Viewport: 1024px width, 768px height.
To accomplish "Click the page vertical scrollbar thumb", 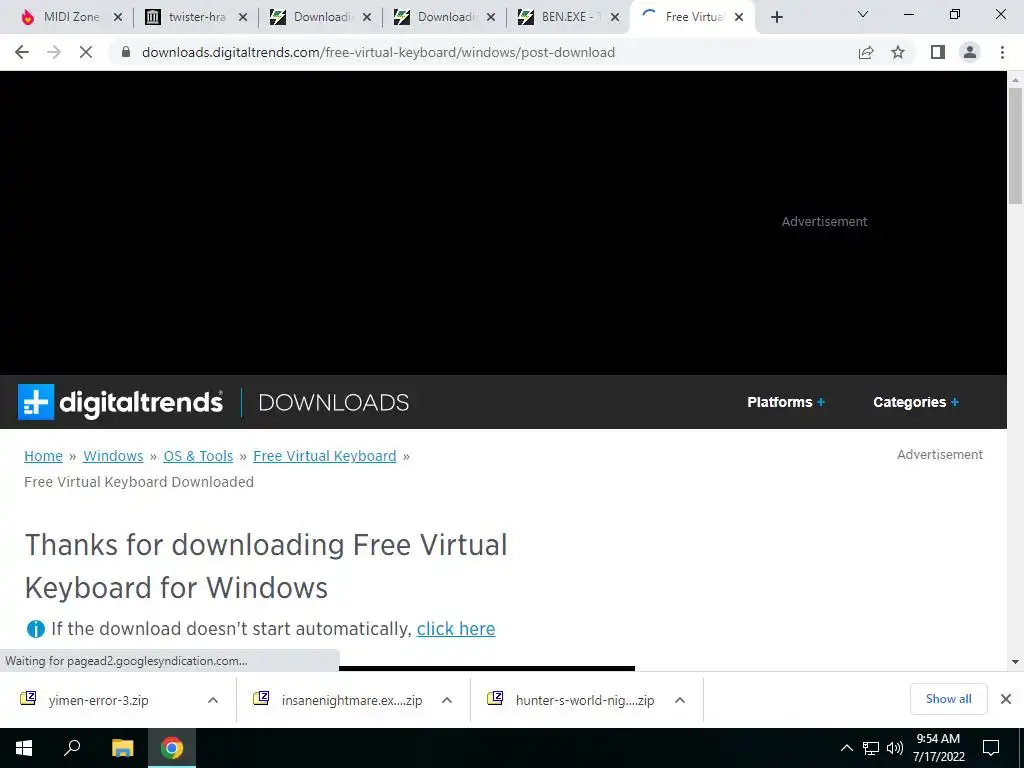I will tap(1015, 146).
